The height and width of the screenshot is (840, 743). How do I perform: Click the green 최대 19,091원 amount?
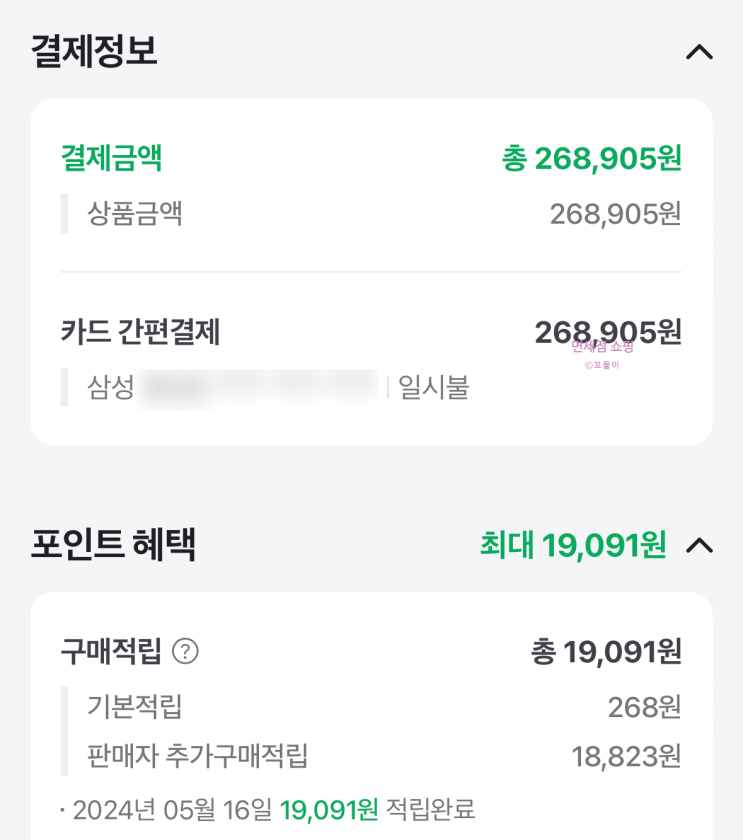(573, 545)
